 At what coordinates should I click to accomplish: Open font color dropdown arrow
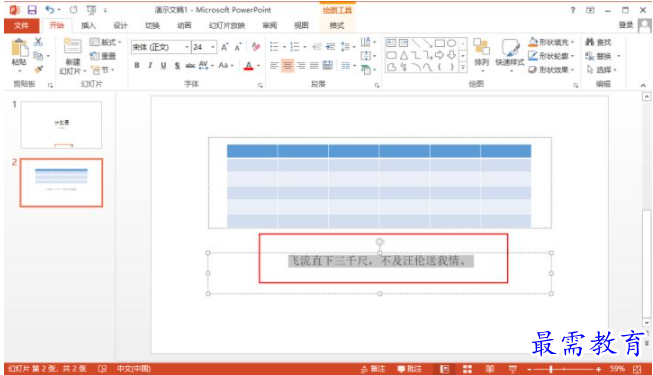pyautogui.click(x=259, y=65)
